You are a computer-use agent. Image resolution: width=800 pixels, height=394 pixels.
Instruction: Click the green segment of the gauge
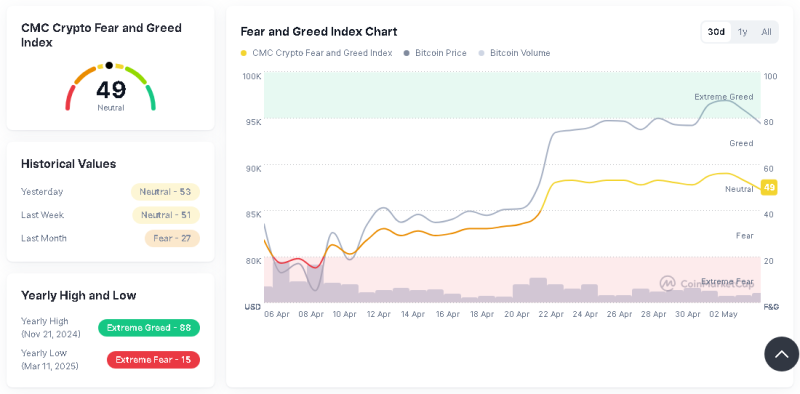coord(150,97)
